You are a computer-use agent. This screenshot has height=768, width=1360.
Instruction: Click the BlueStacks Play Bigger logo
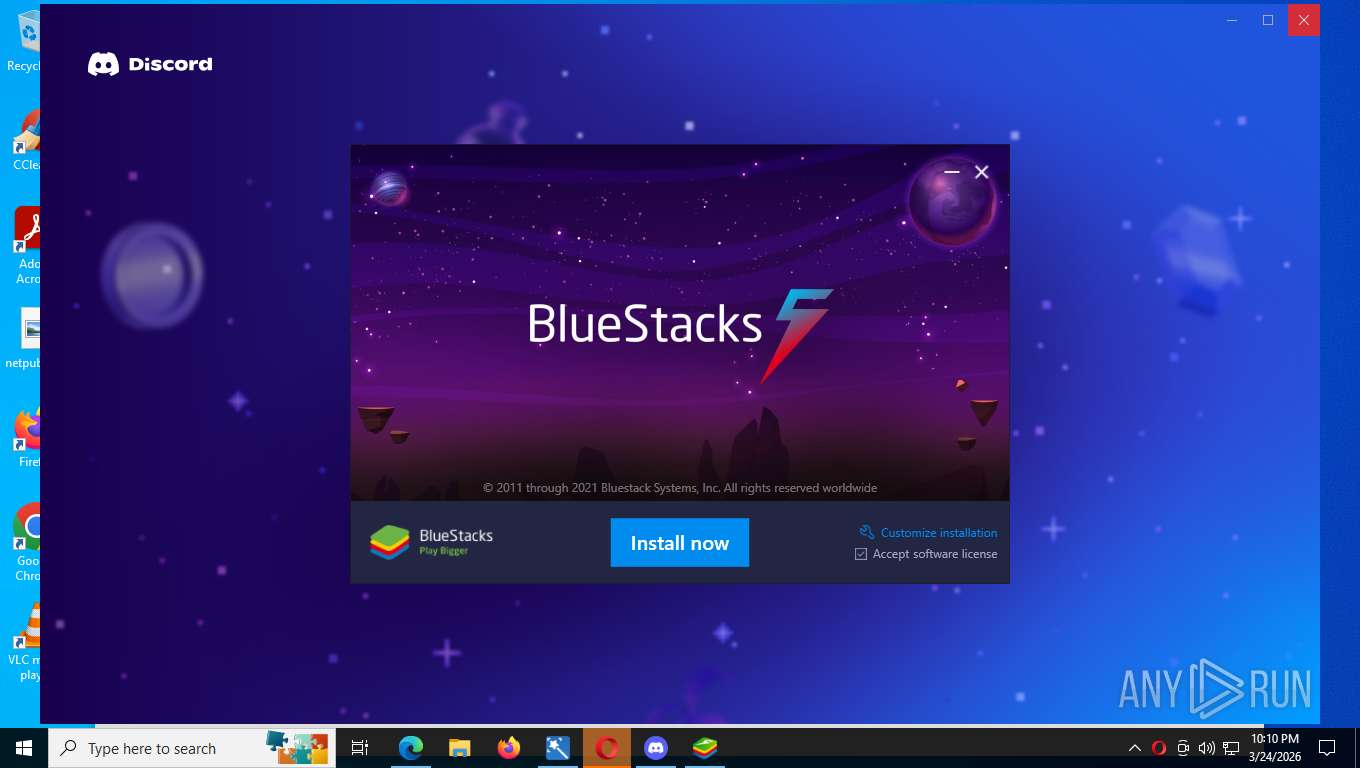coord(432,542)
